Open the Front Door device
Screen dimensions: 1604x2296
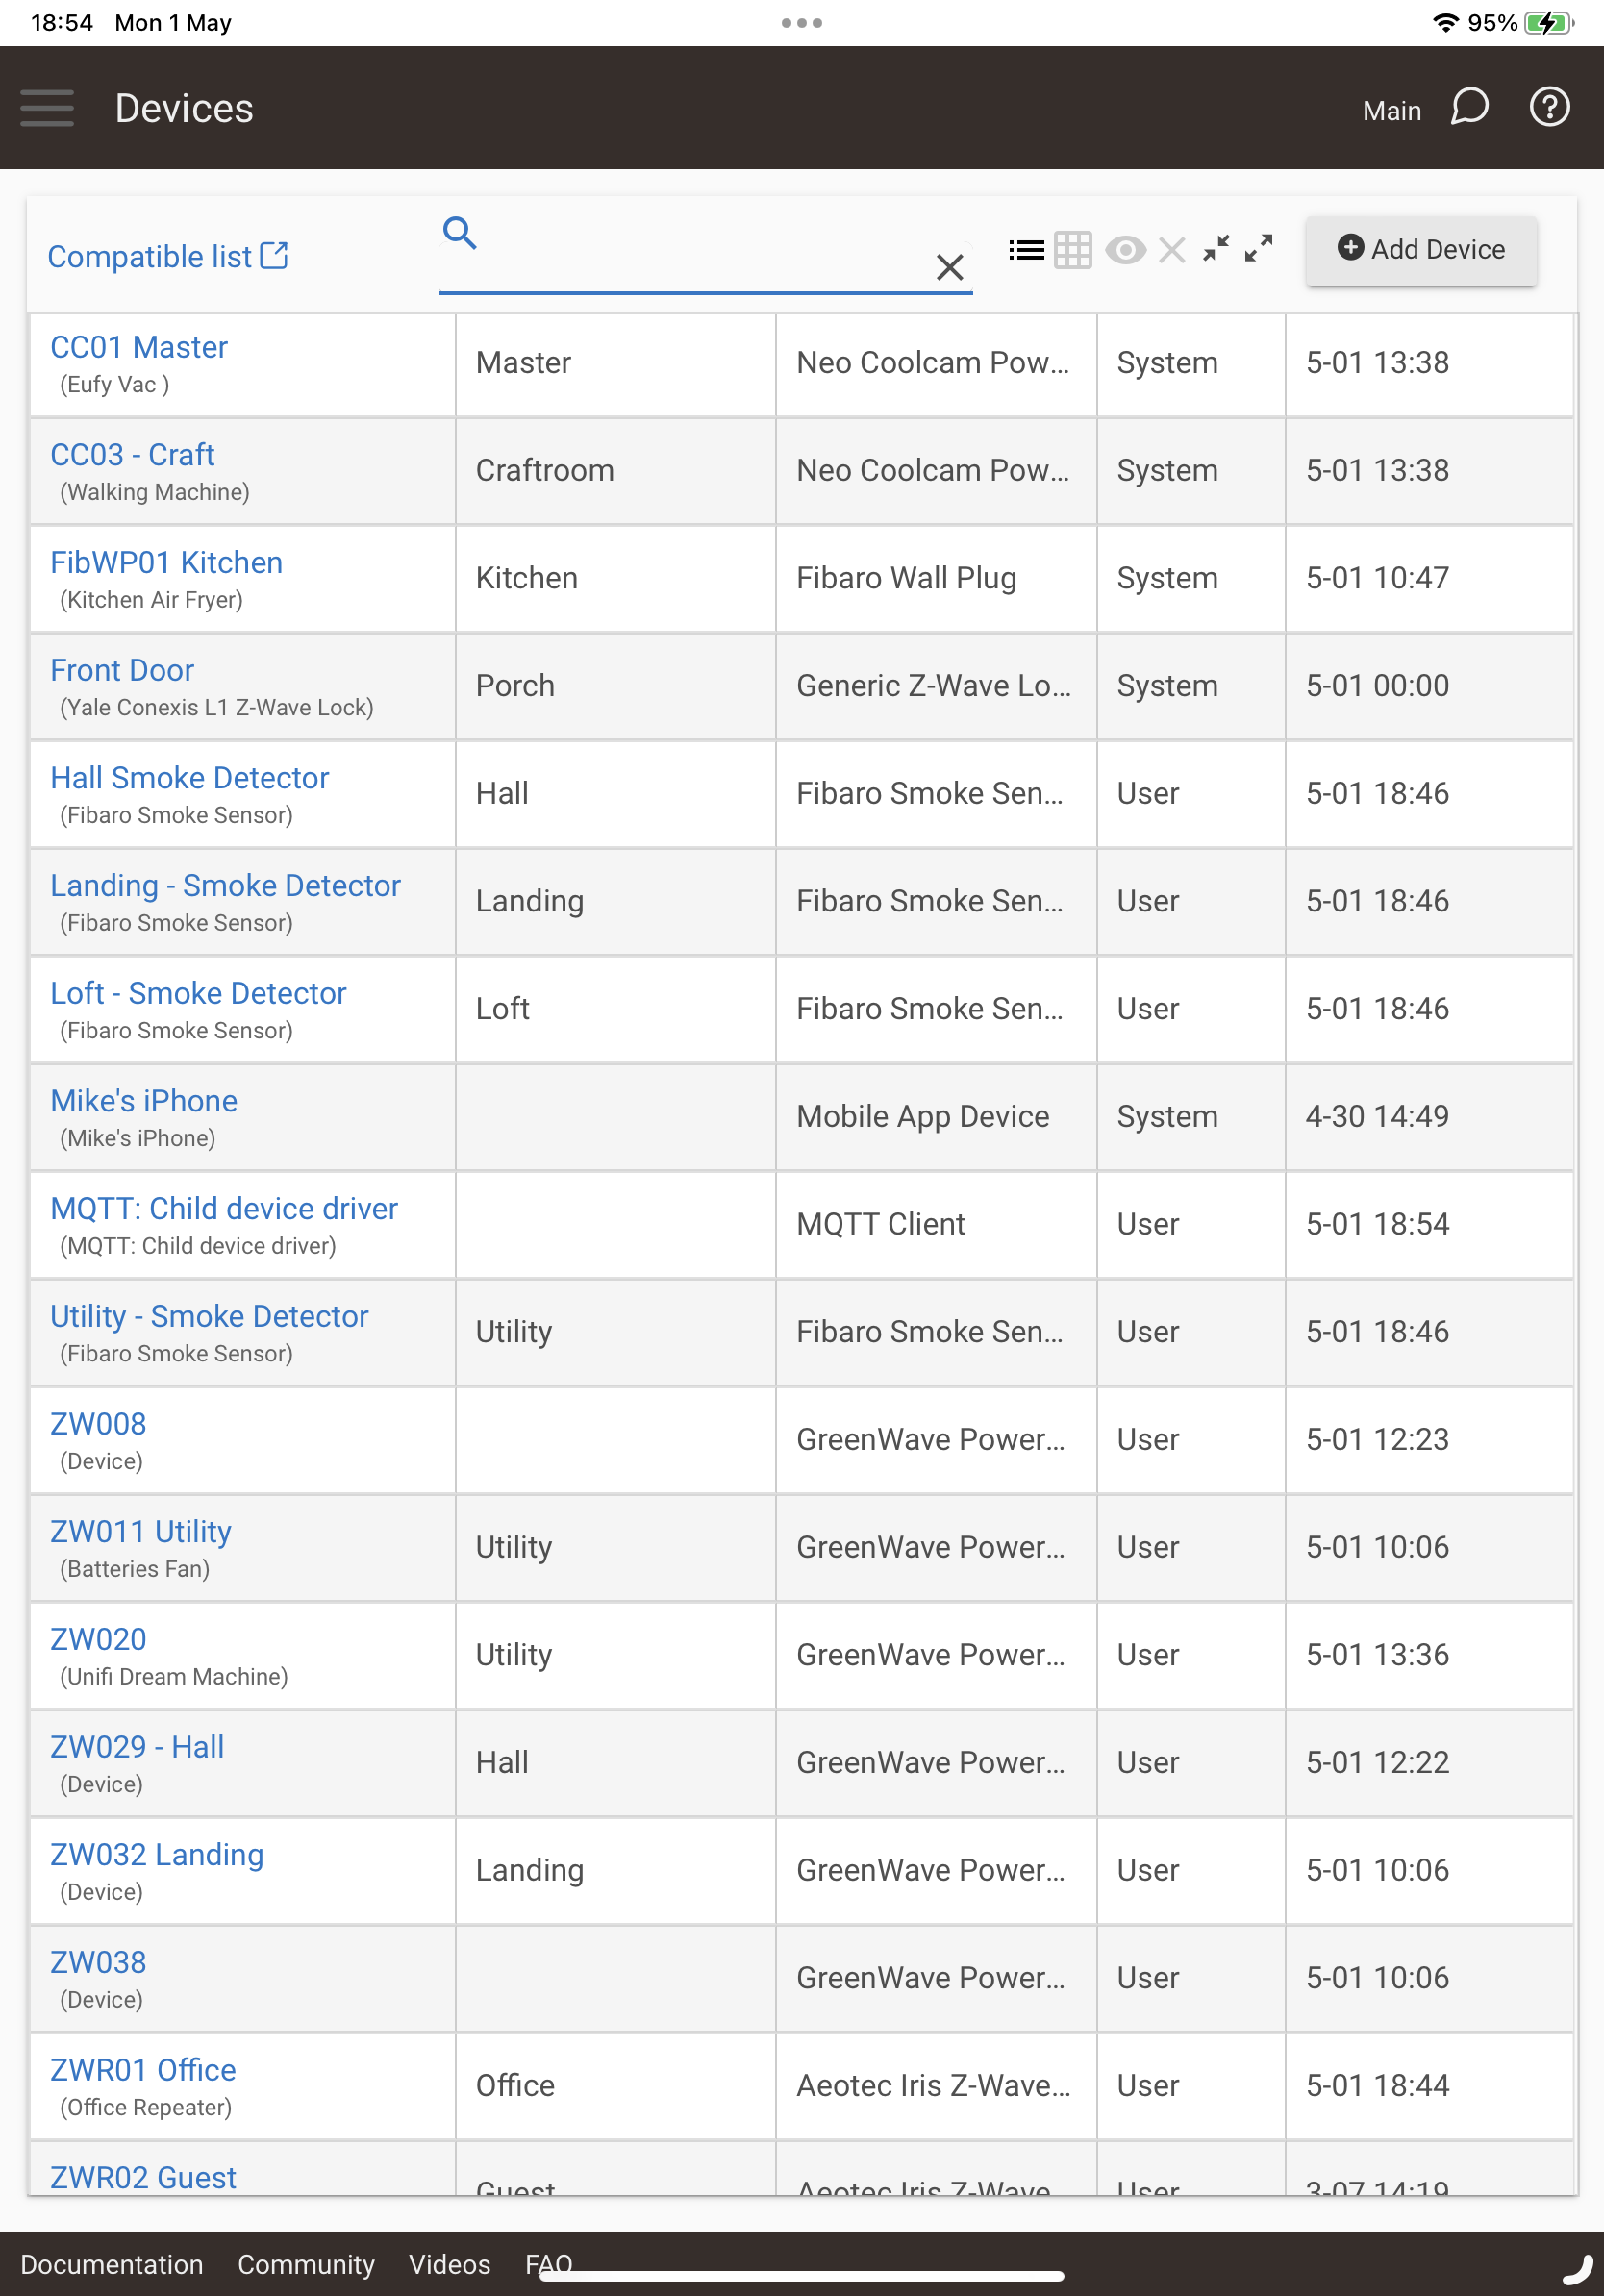click(122, 670)
